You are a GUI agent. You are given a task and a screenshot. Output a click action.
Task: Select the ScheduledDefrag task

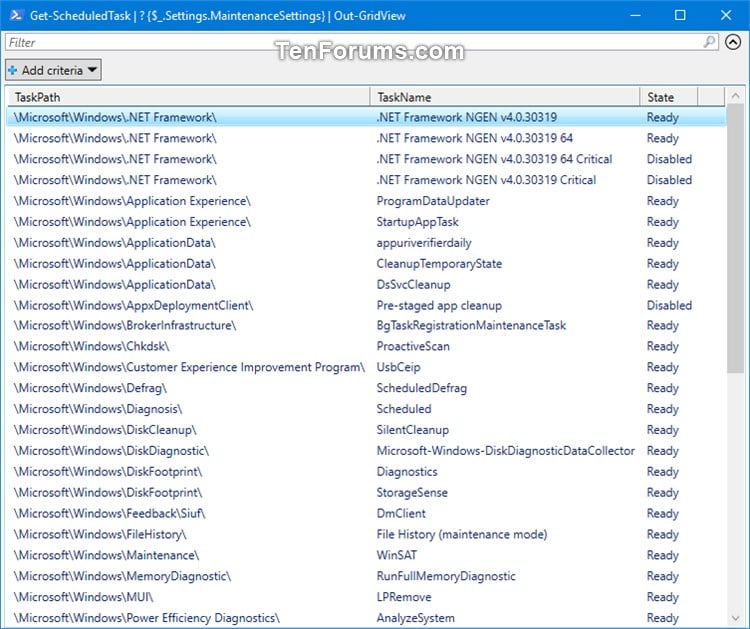pyautogui.click(x=366, y=388)
